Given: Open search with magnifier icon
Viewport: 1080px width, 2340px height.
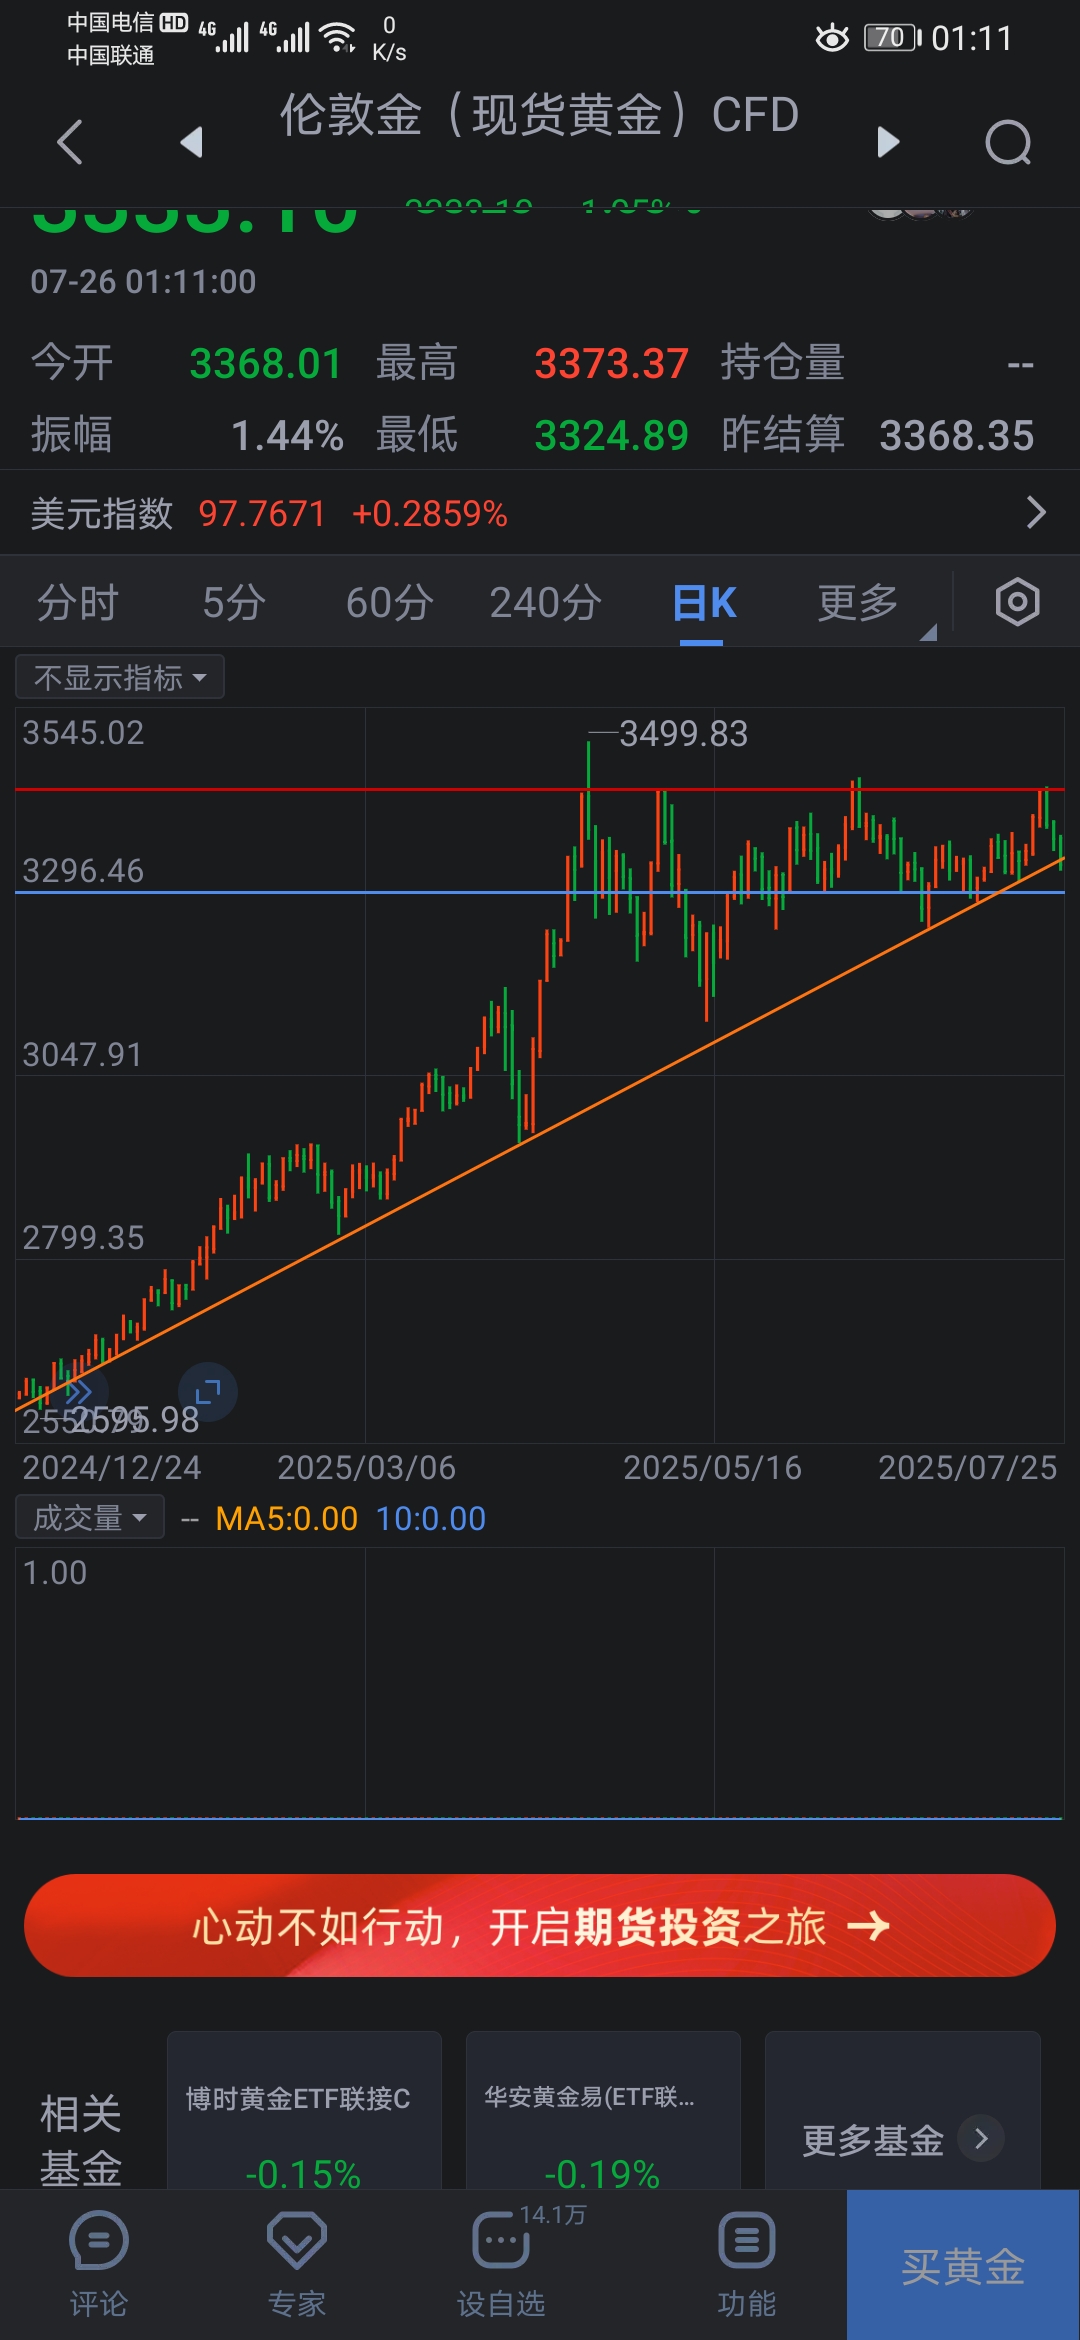Looking at the screenshot, I should click(1007, 142).
